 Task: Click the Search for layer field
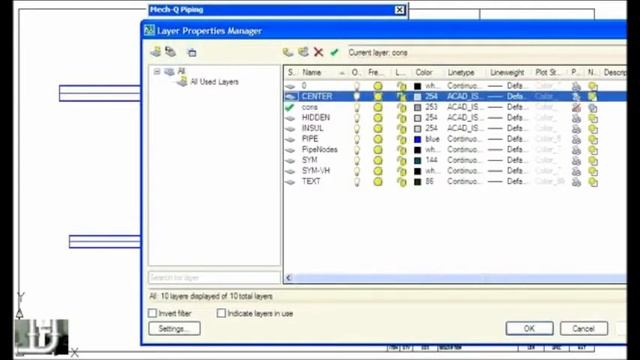tap(214, 278)
